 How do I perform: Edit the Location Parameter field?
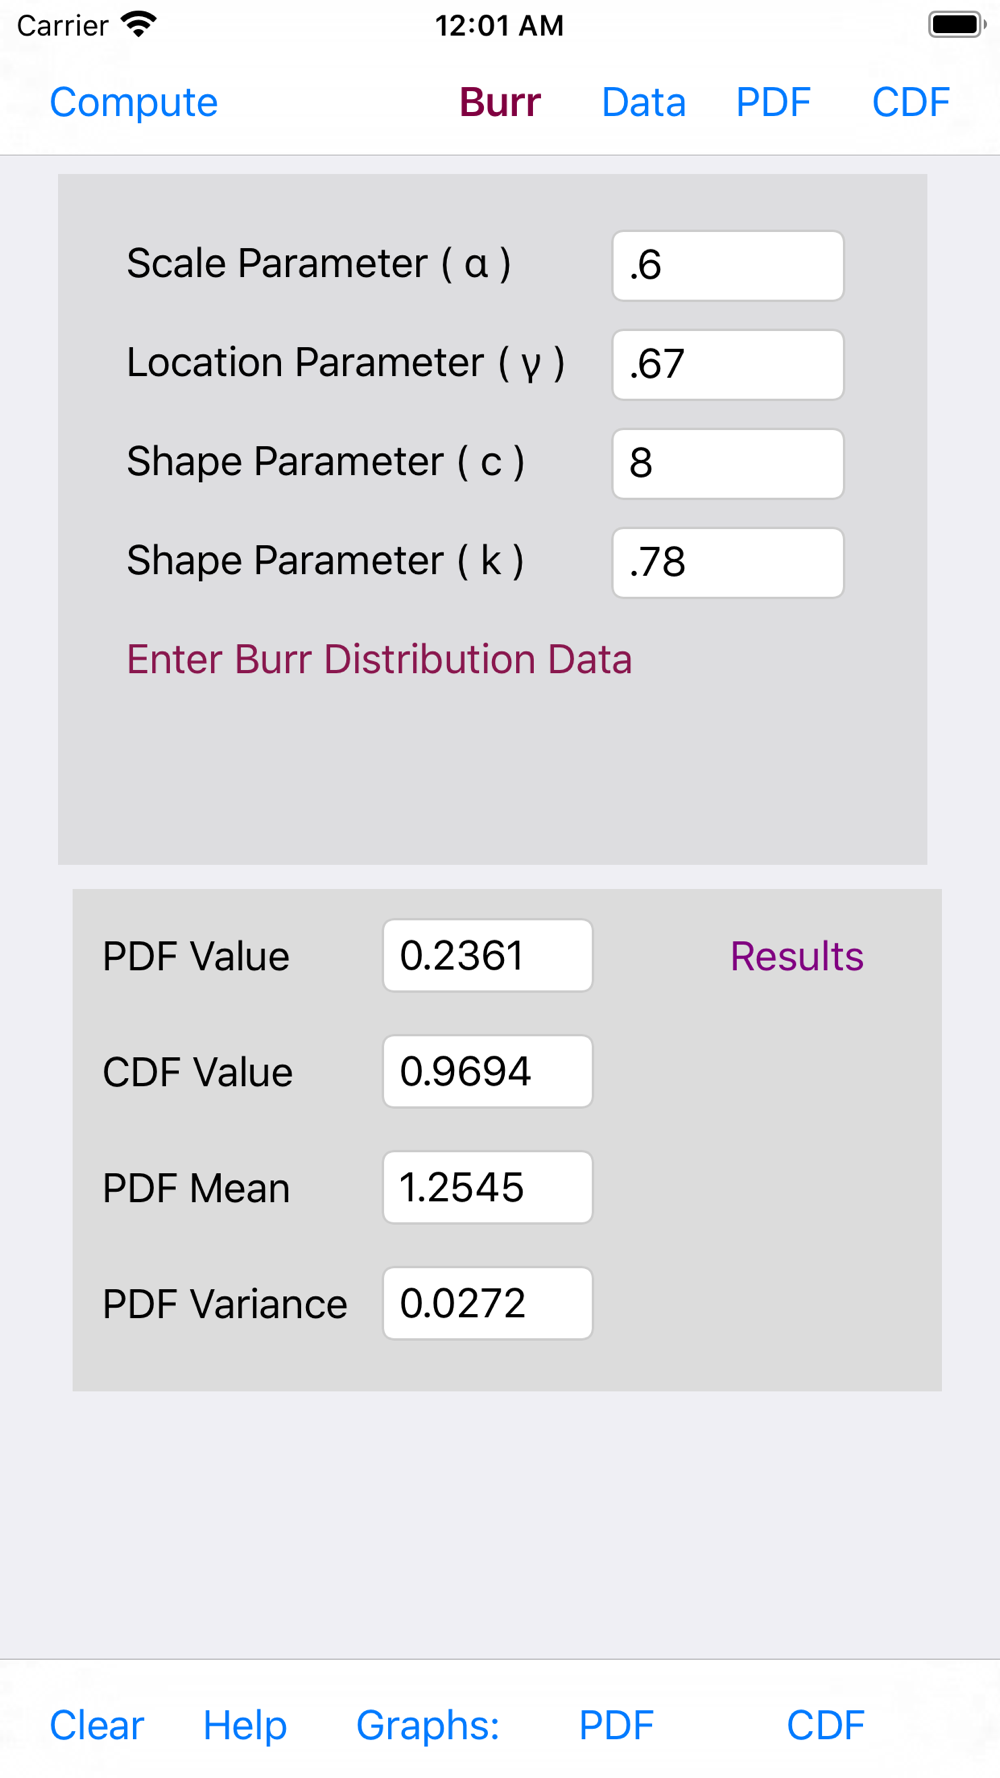728,365
